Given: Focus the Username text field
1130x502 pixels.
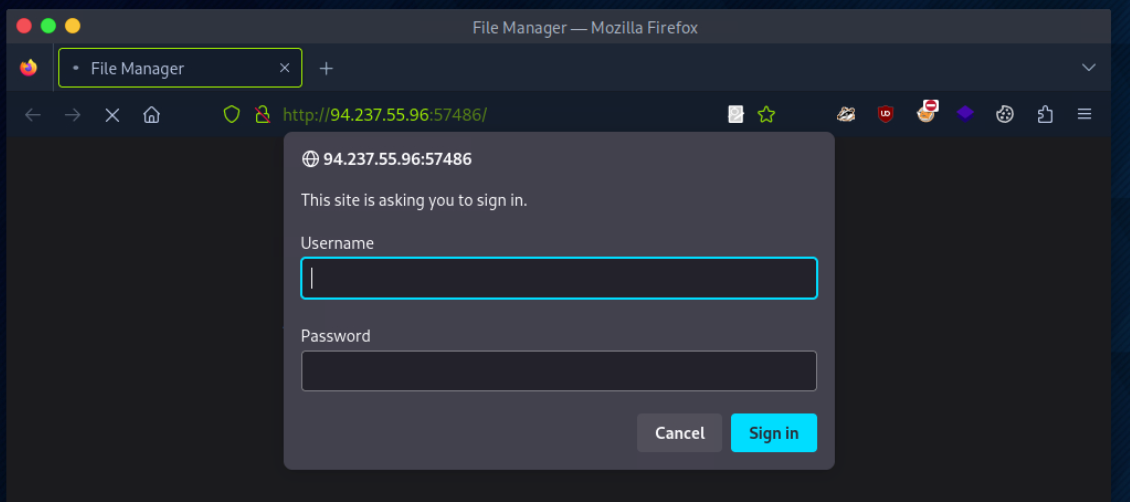Looking at the screenshot, I should click(x=558, y=279).
